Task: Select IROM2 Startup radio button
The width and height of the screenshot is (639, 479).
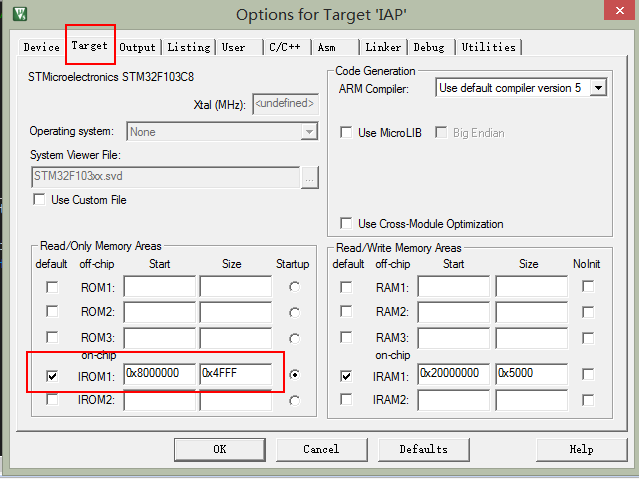Action: 294,401
